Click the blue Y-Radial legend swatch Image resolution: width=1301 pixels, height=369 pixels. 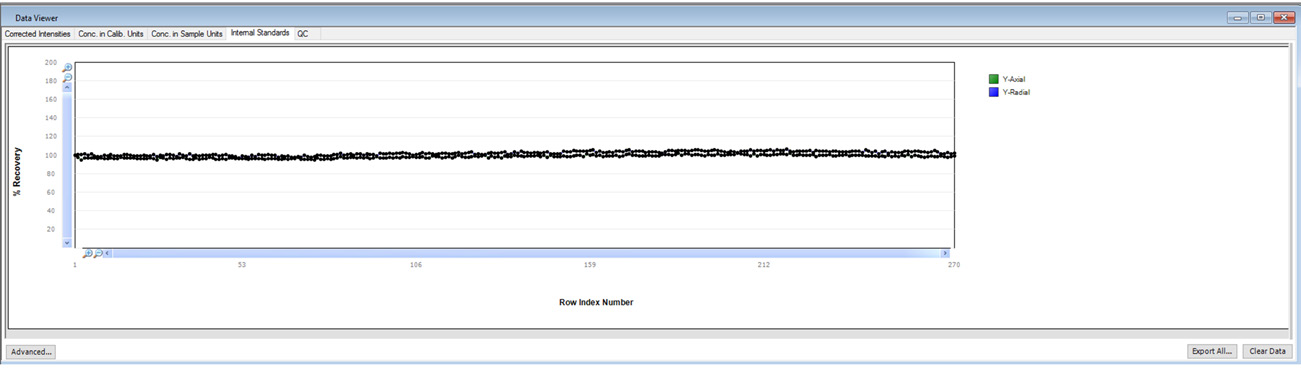993,92
